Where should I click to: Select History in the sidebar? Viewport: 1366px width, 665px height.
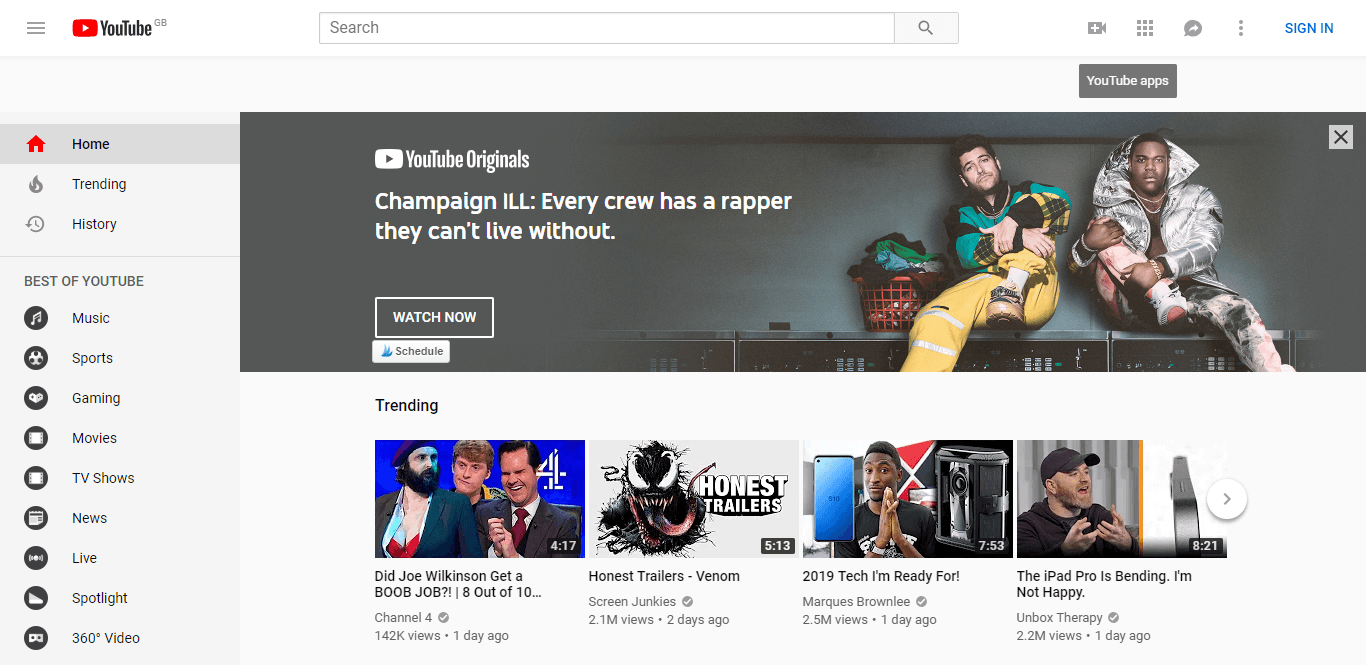tap(120, 224)
